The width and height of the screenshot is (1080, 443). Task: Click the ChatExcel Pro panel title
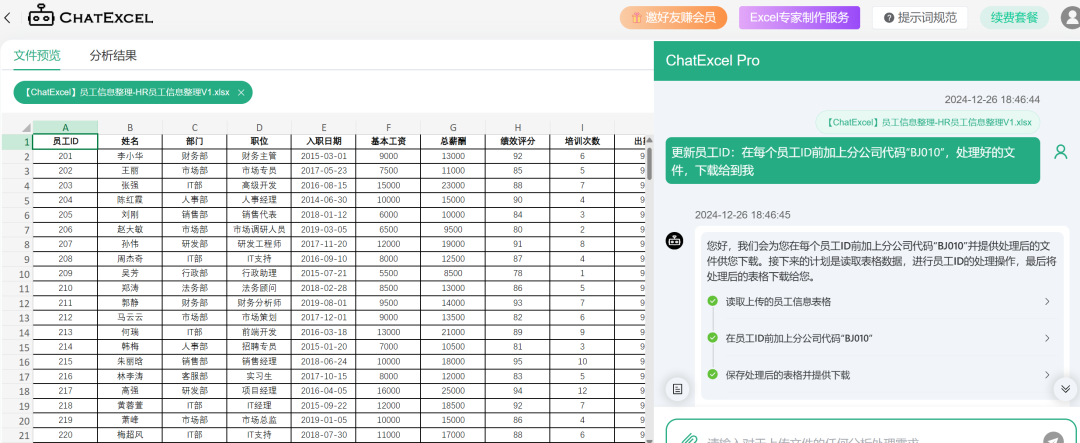pos(712,61)
